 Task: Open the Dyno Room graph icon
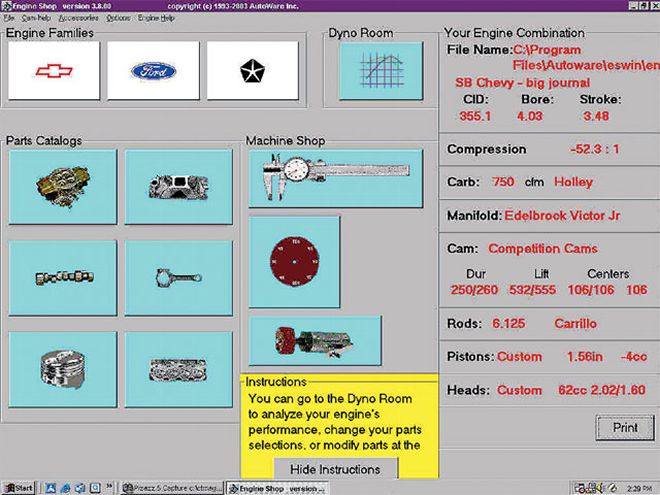pos(381,71)
